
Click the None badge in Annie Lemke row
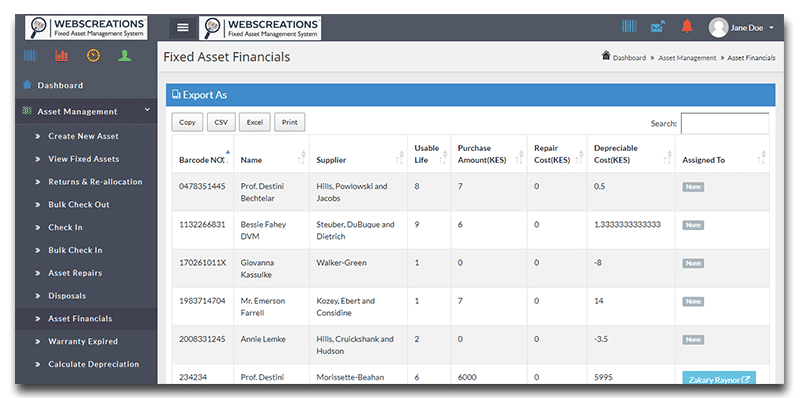pyautogui.click(x=693, y=340)
